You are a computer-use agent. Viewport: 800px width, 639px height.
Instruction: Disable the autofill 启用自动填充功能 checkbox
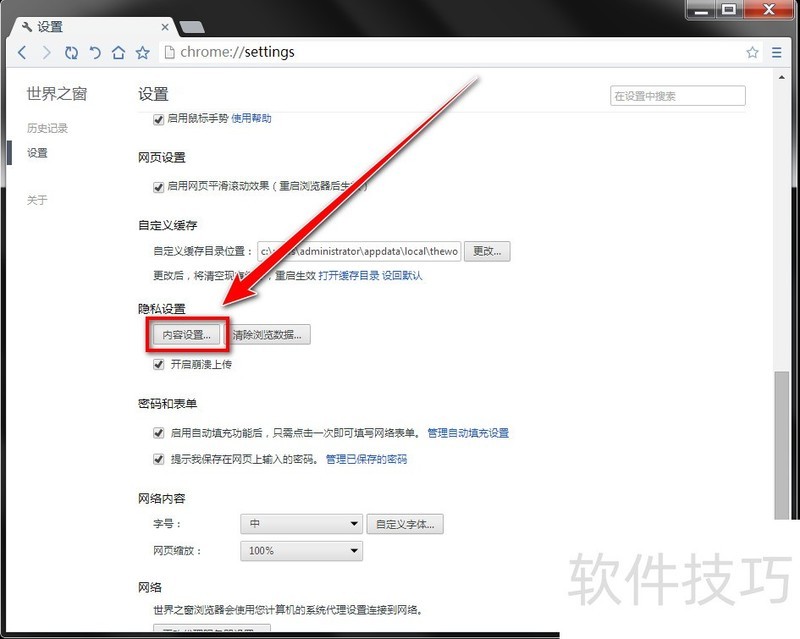tap(158, 433)
